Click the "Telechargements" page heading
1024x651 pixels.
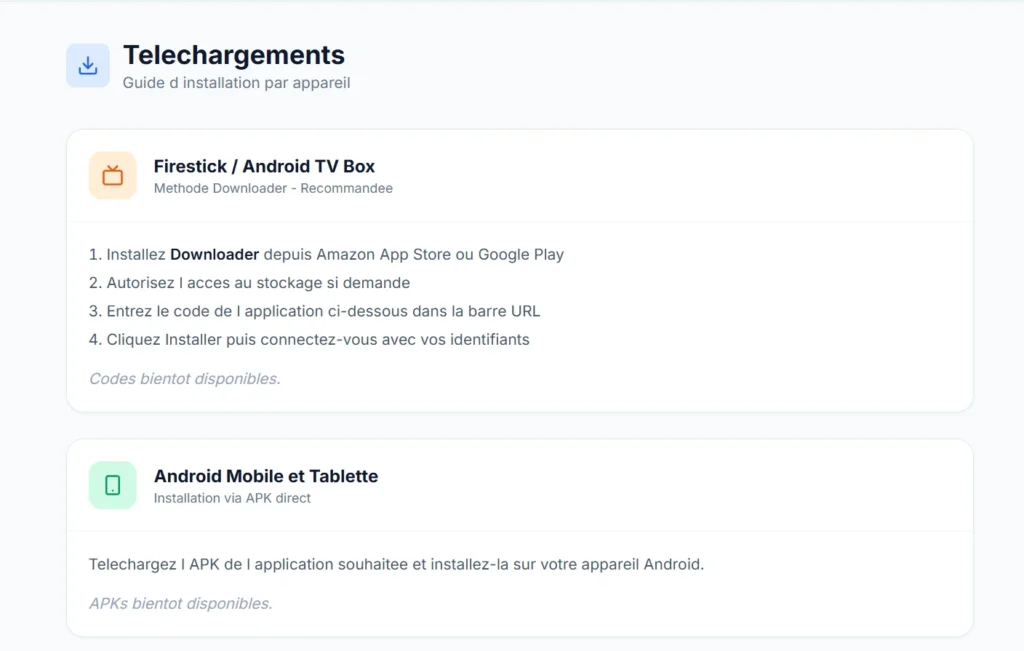(234, 56)
